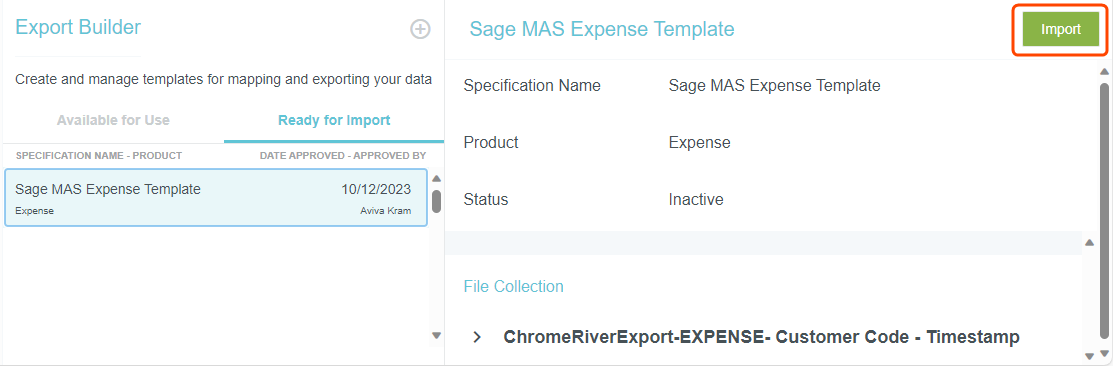The height and width of the screenshot is (366, 1113).
Task: Click the Create and manage templates description
Action: point(224,79)
